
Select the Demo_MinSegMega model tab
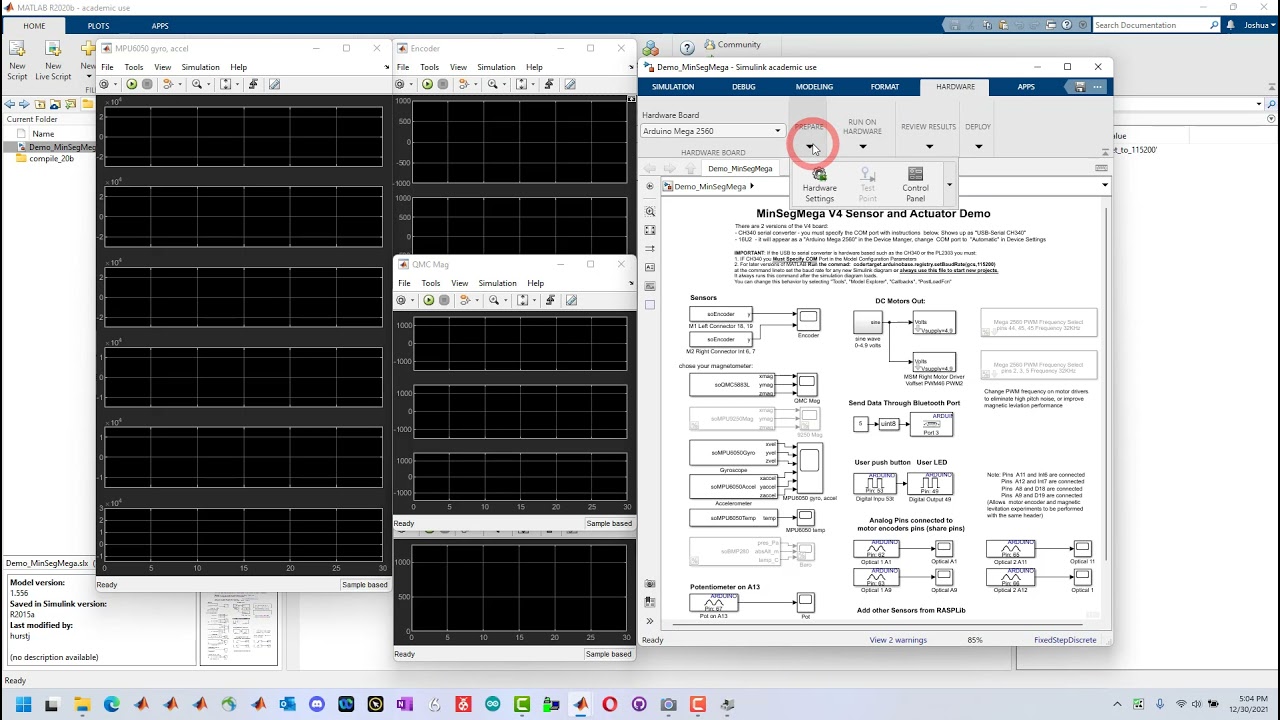[740, 169]
